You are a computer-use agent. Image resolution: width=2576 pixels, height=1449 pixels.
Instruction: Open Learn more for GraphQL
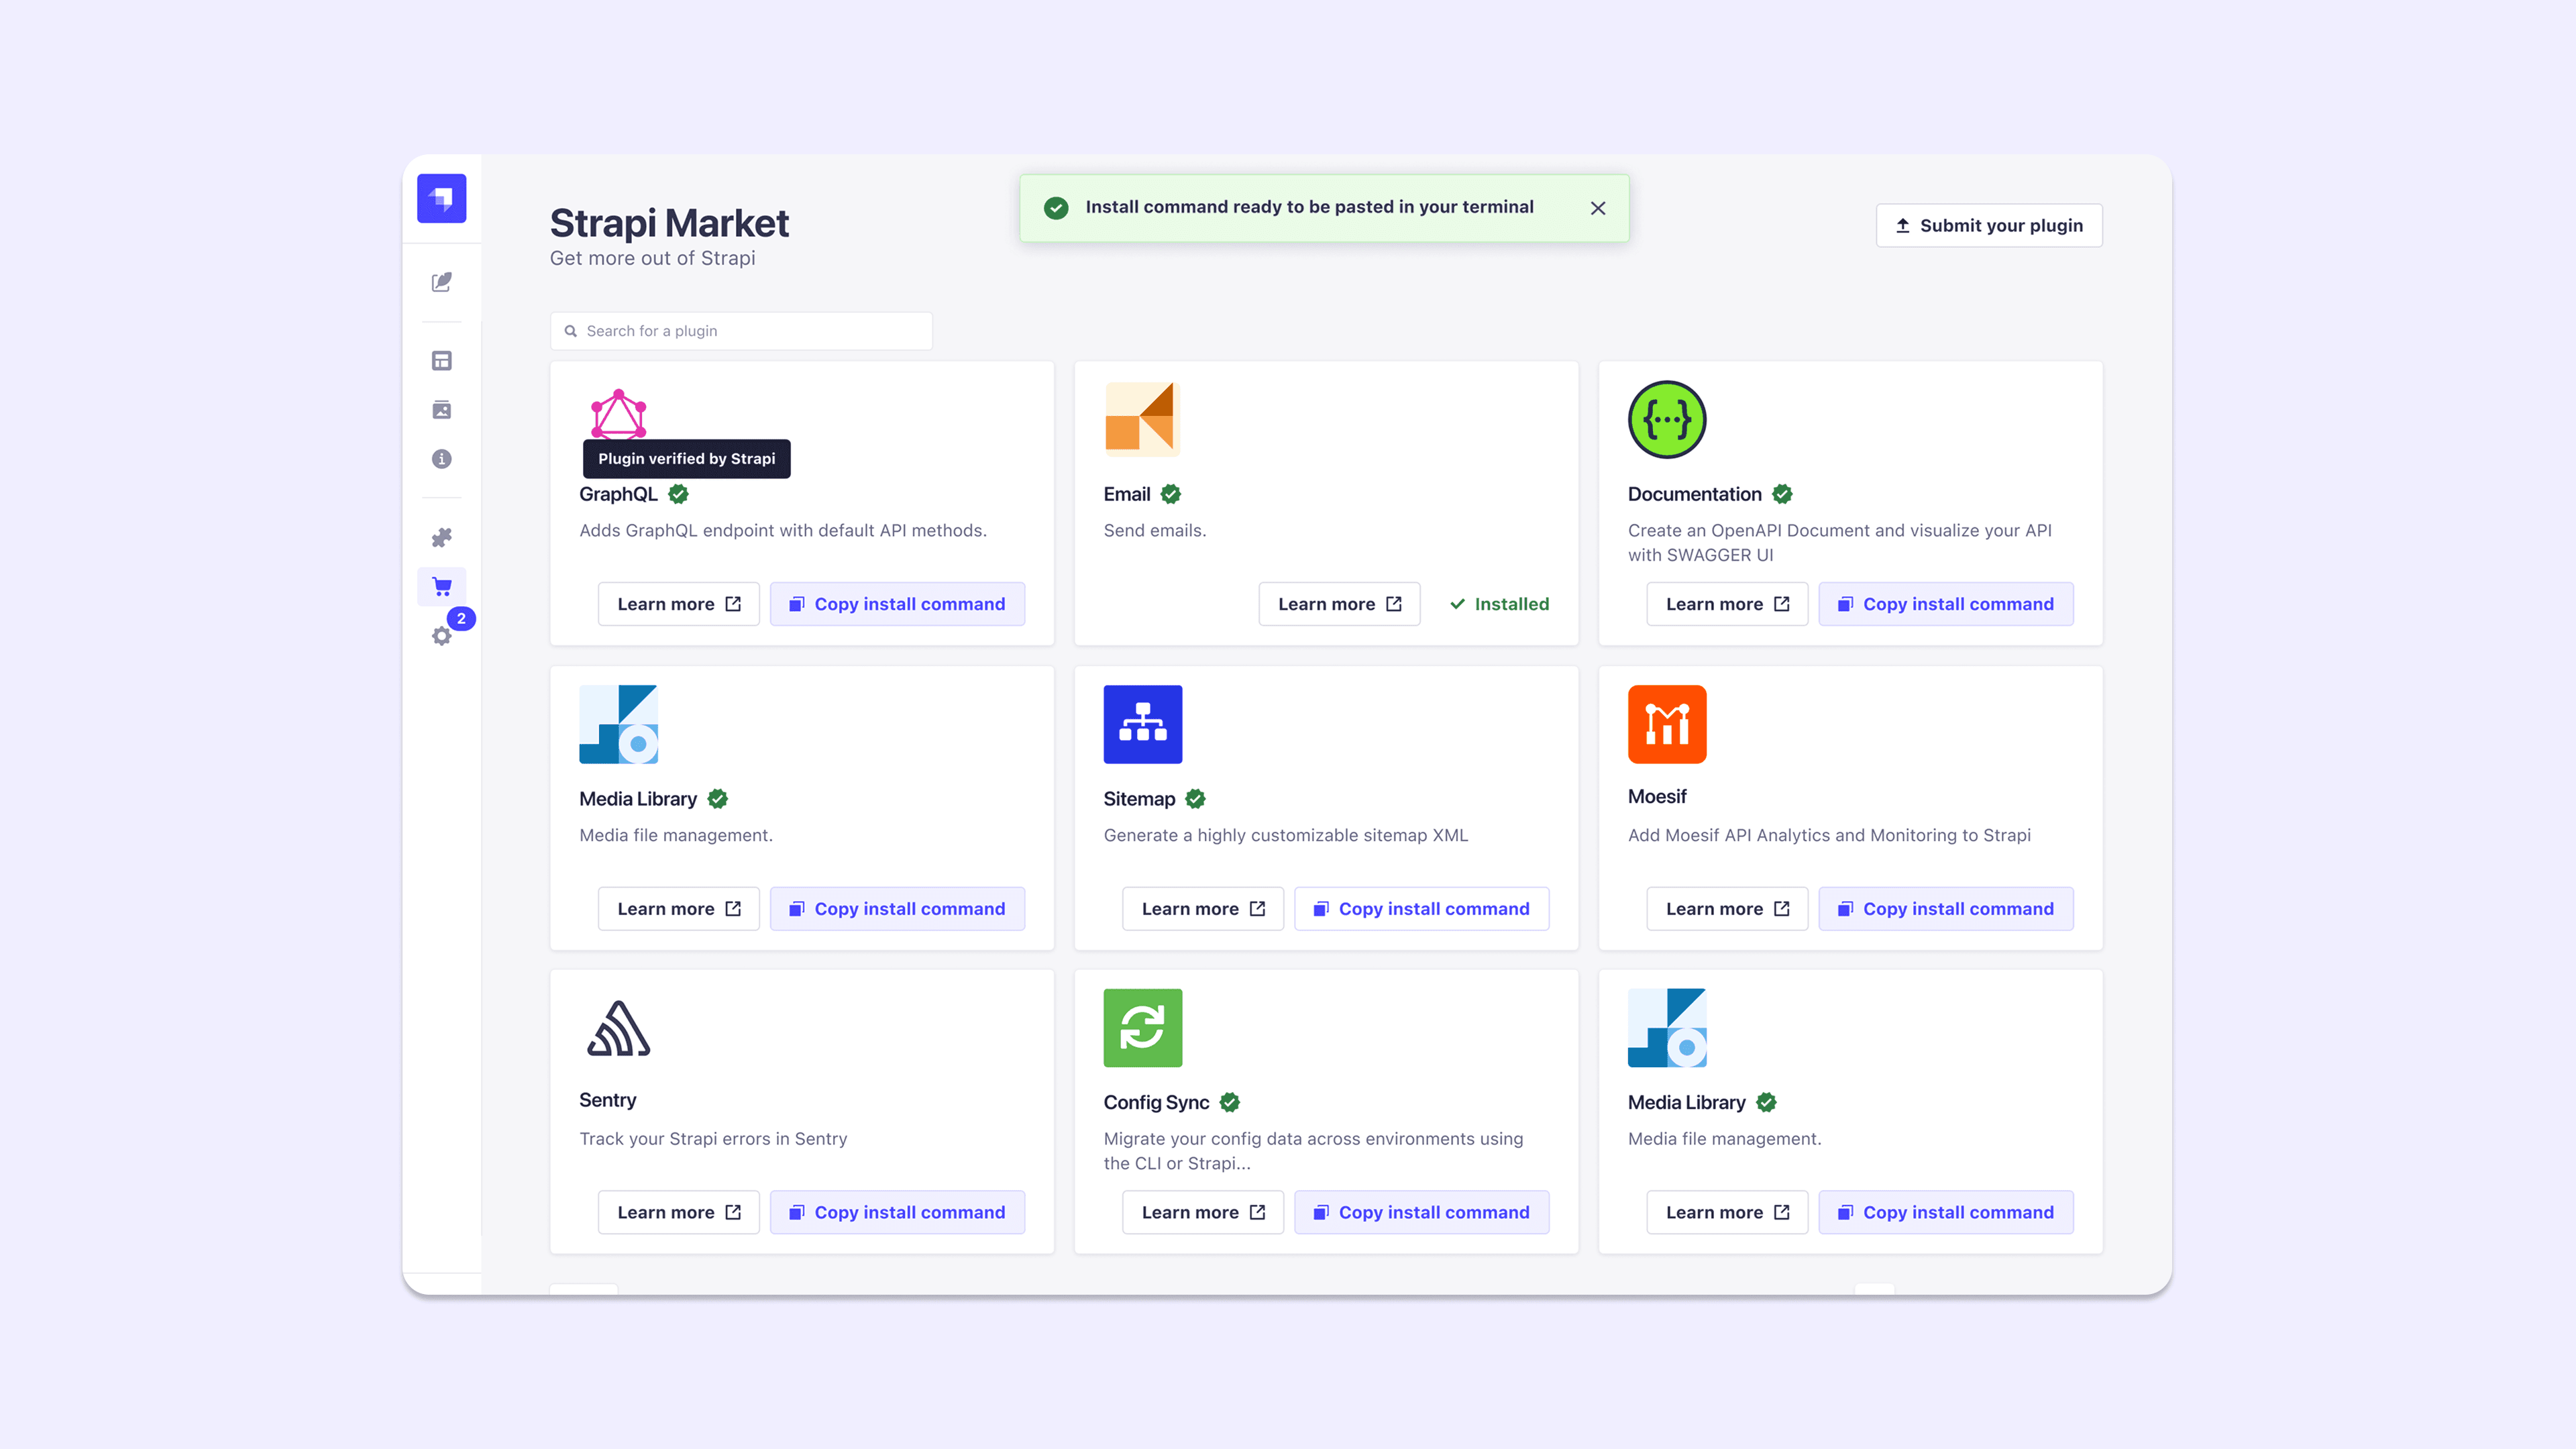[678, 604]
